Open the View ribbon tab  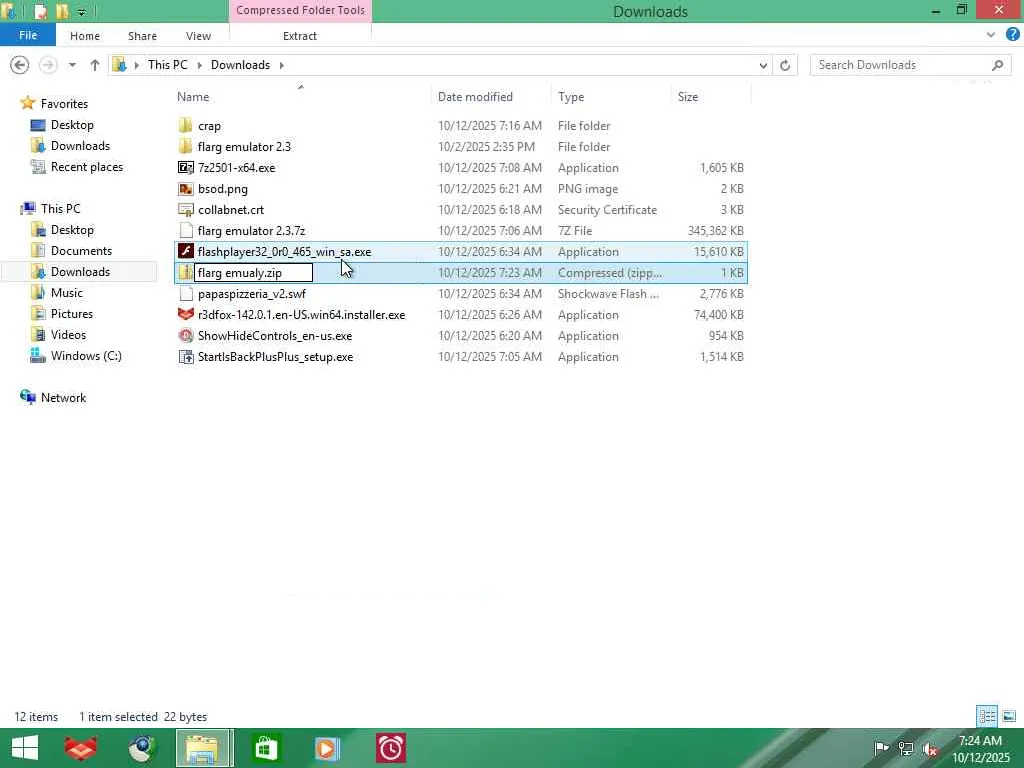(x=198, y=36)
